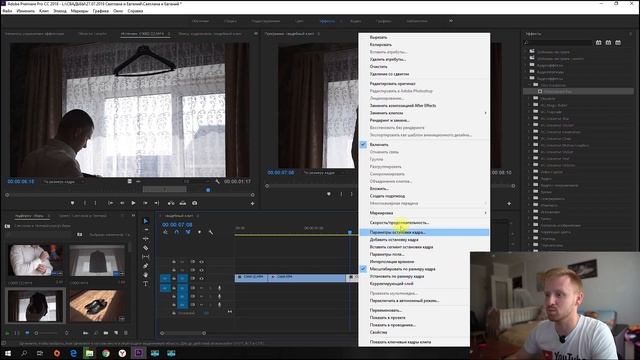640x360 pixels.
Task: Select the Hand tool
Action: pyautogui.click(x=146, y=275)
